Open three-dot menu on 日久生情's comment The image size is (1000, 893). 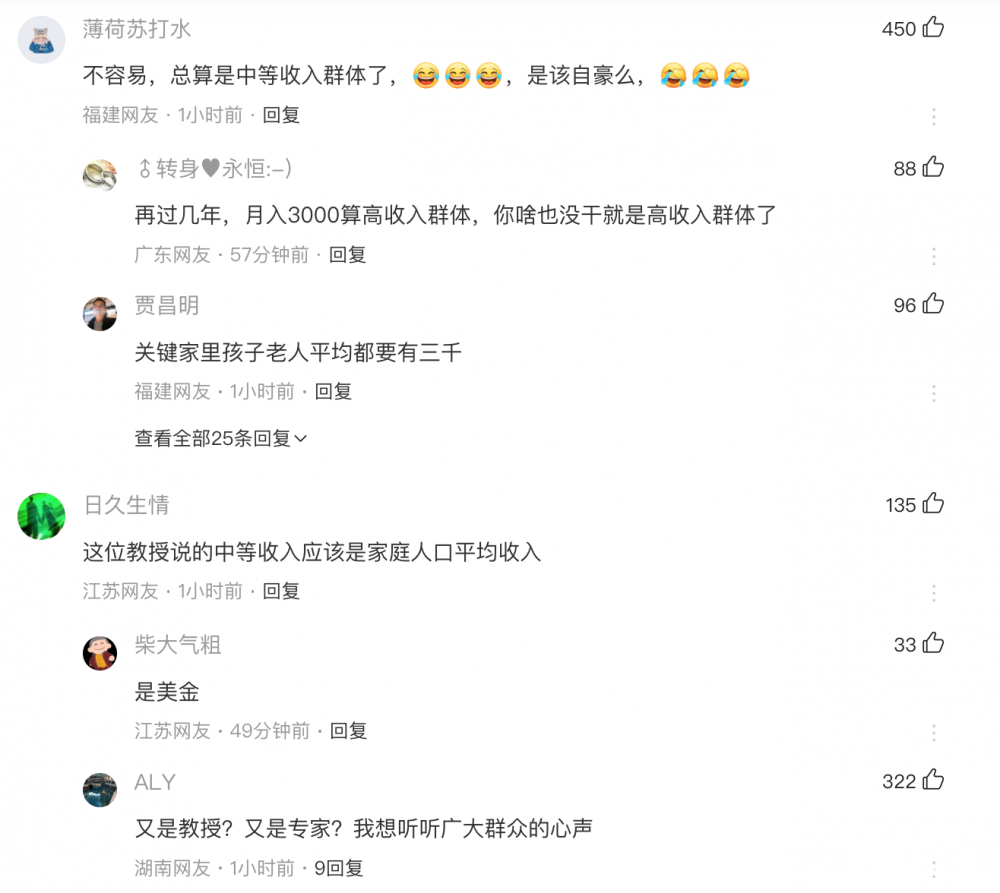coord(934,593)
